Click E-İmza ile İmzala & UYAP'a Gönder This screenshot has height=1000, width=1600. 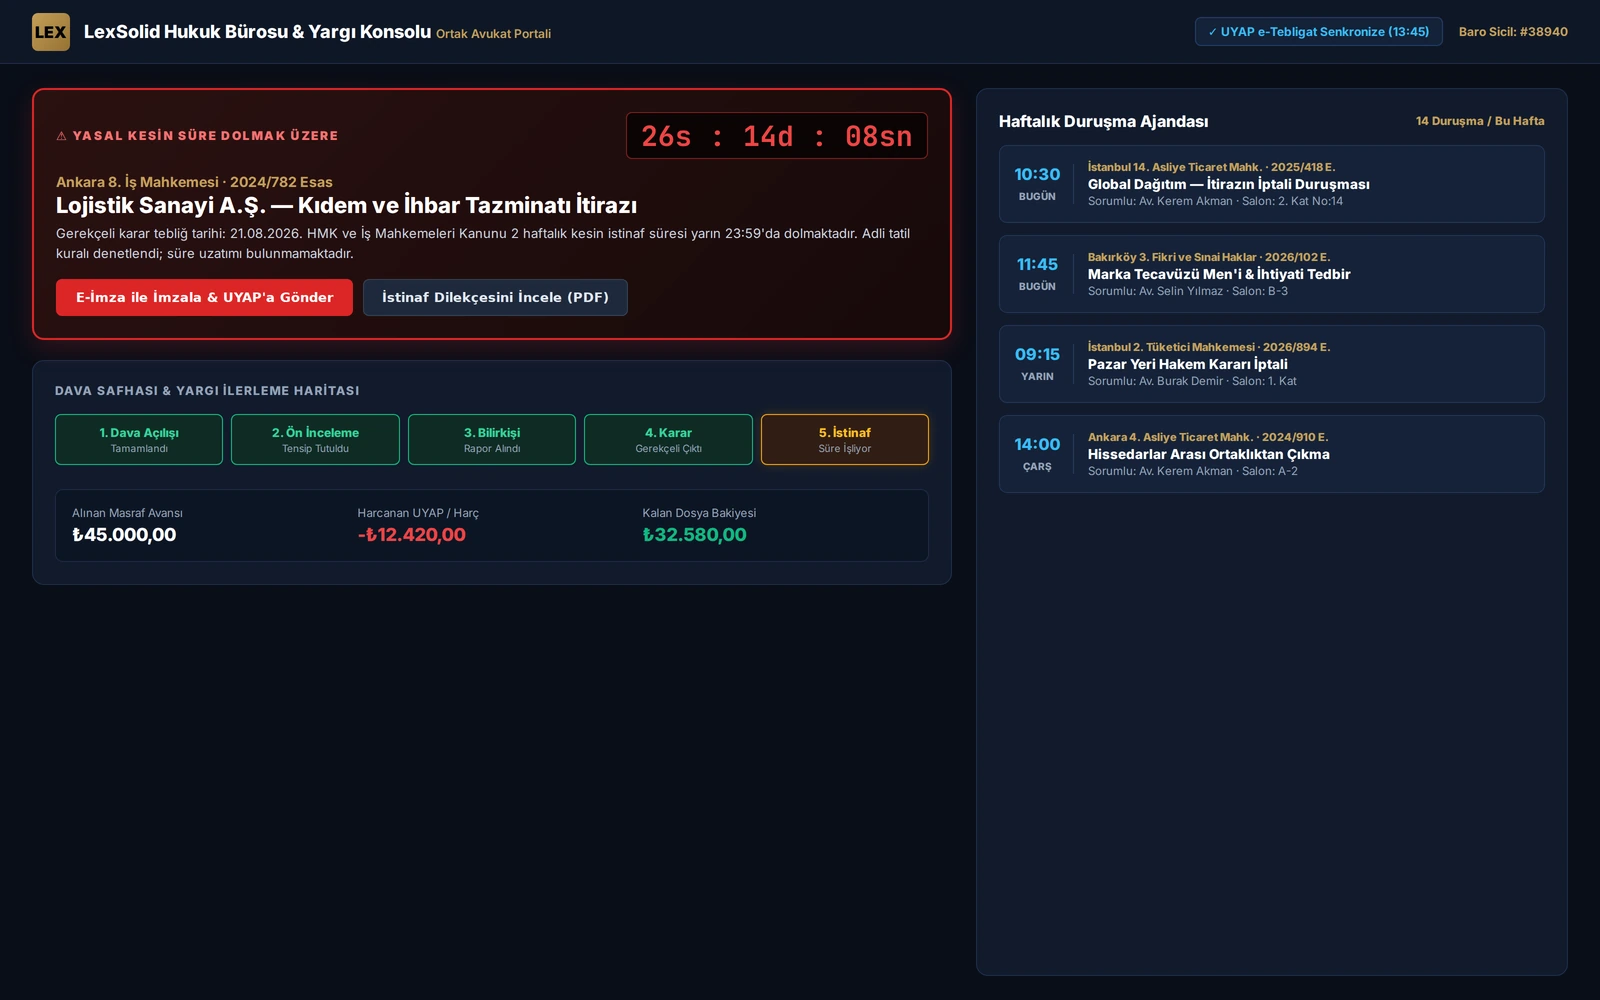(204, 298)
